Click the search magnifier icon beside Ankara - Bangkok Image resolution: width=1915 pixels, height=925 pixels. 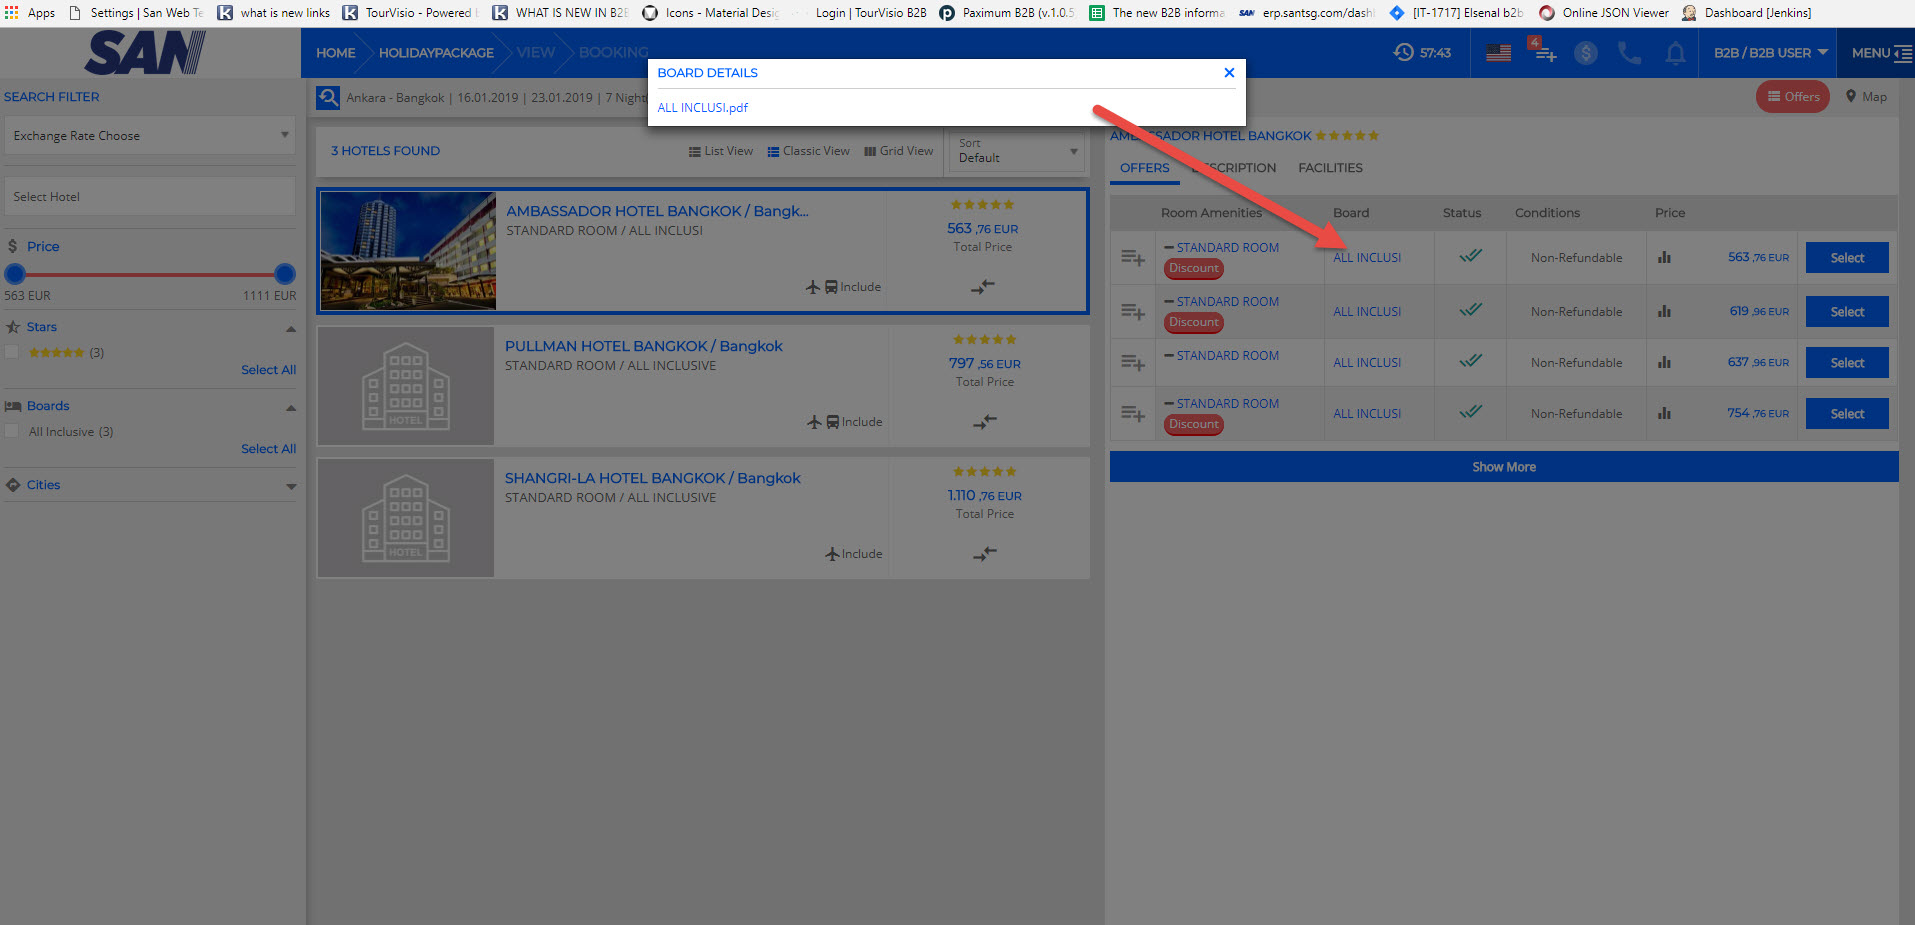tap(328, 98)
